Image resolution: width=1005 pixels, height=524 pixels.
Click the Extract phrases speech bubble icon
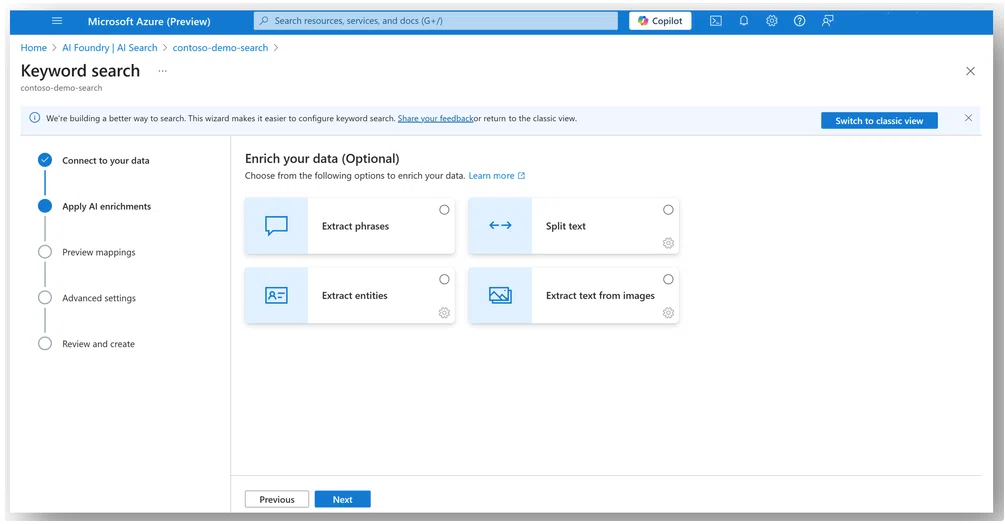276,225
